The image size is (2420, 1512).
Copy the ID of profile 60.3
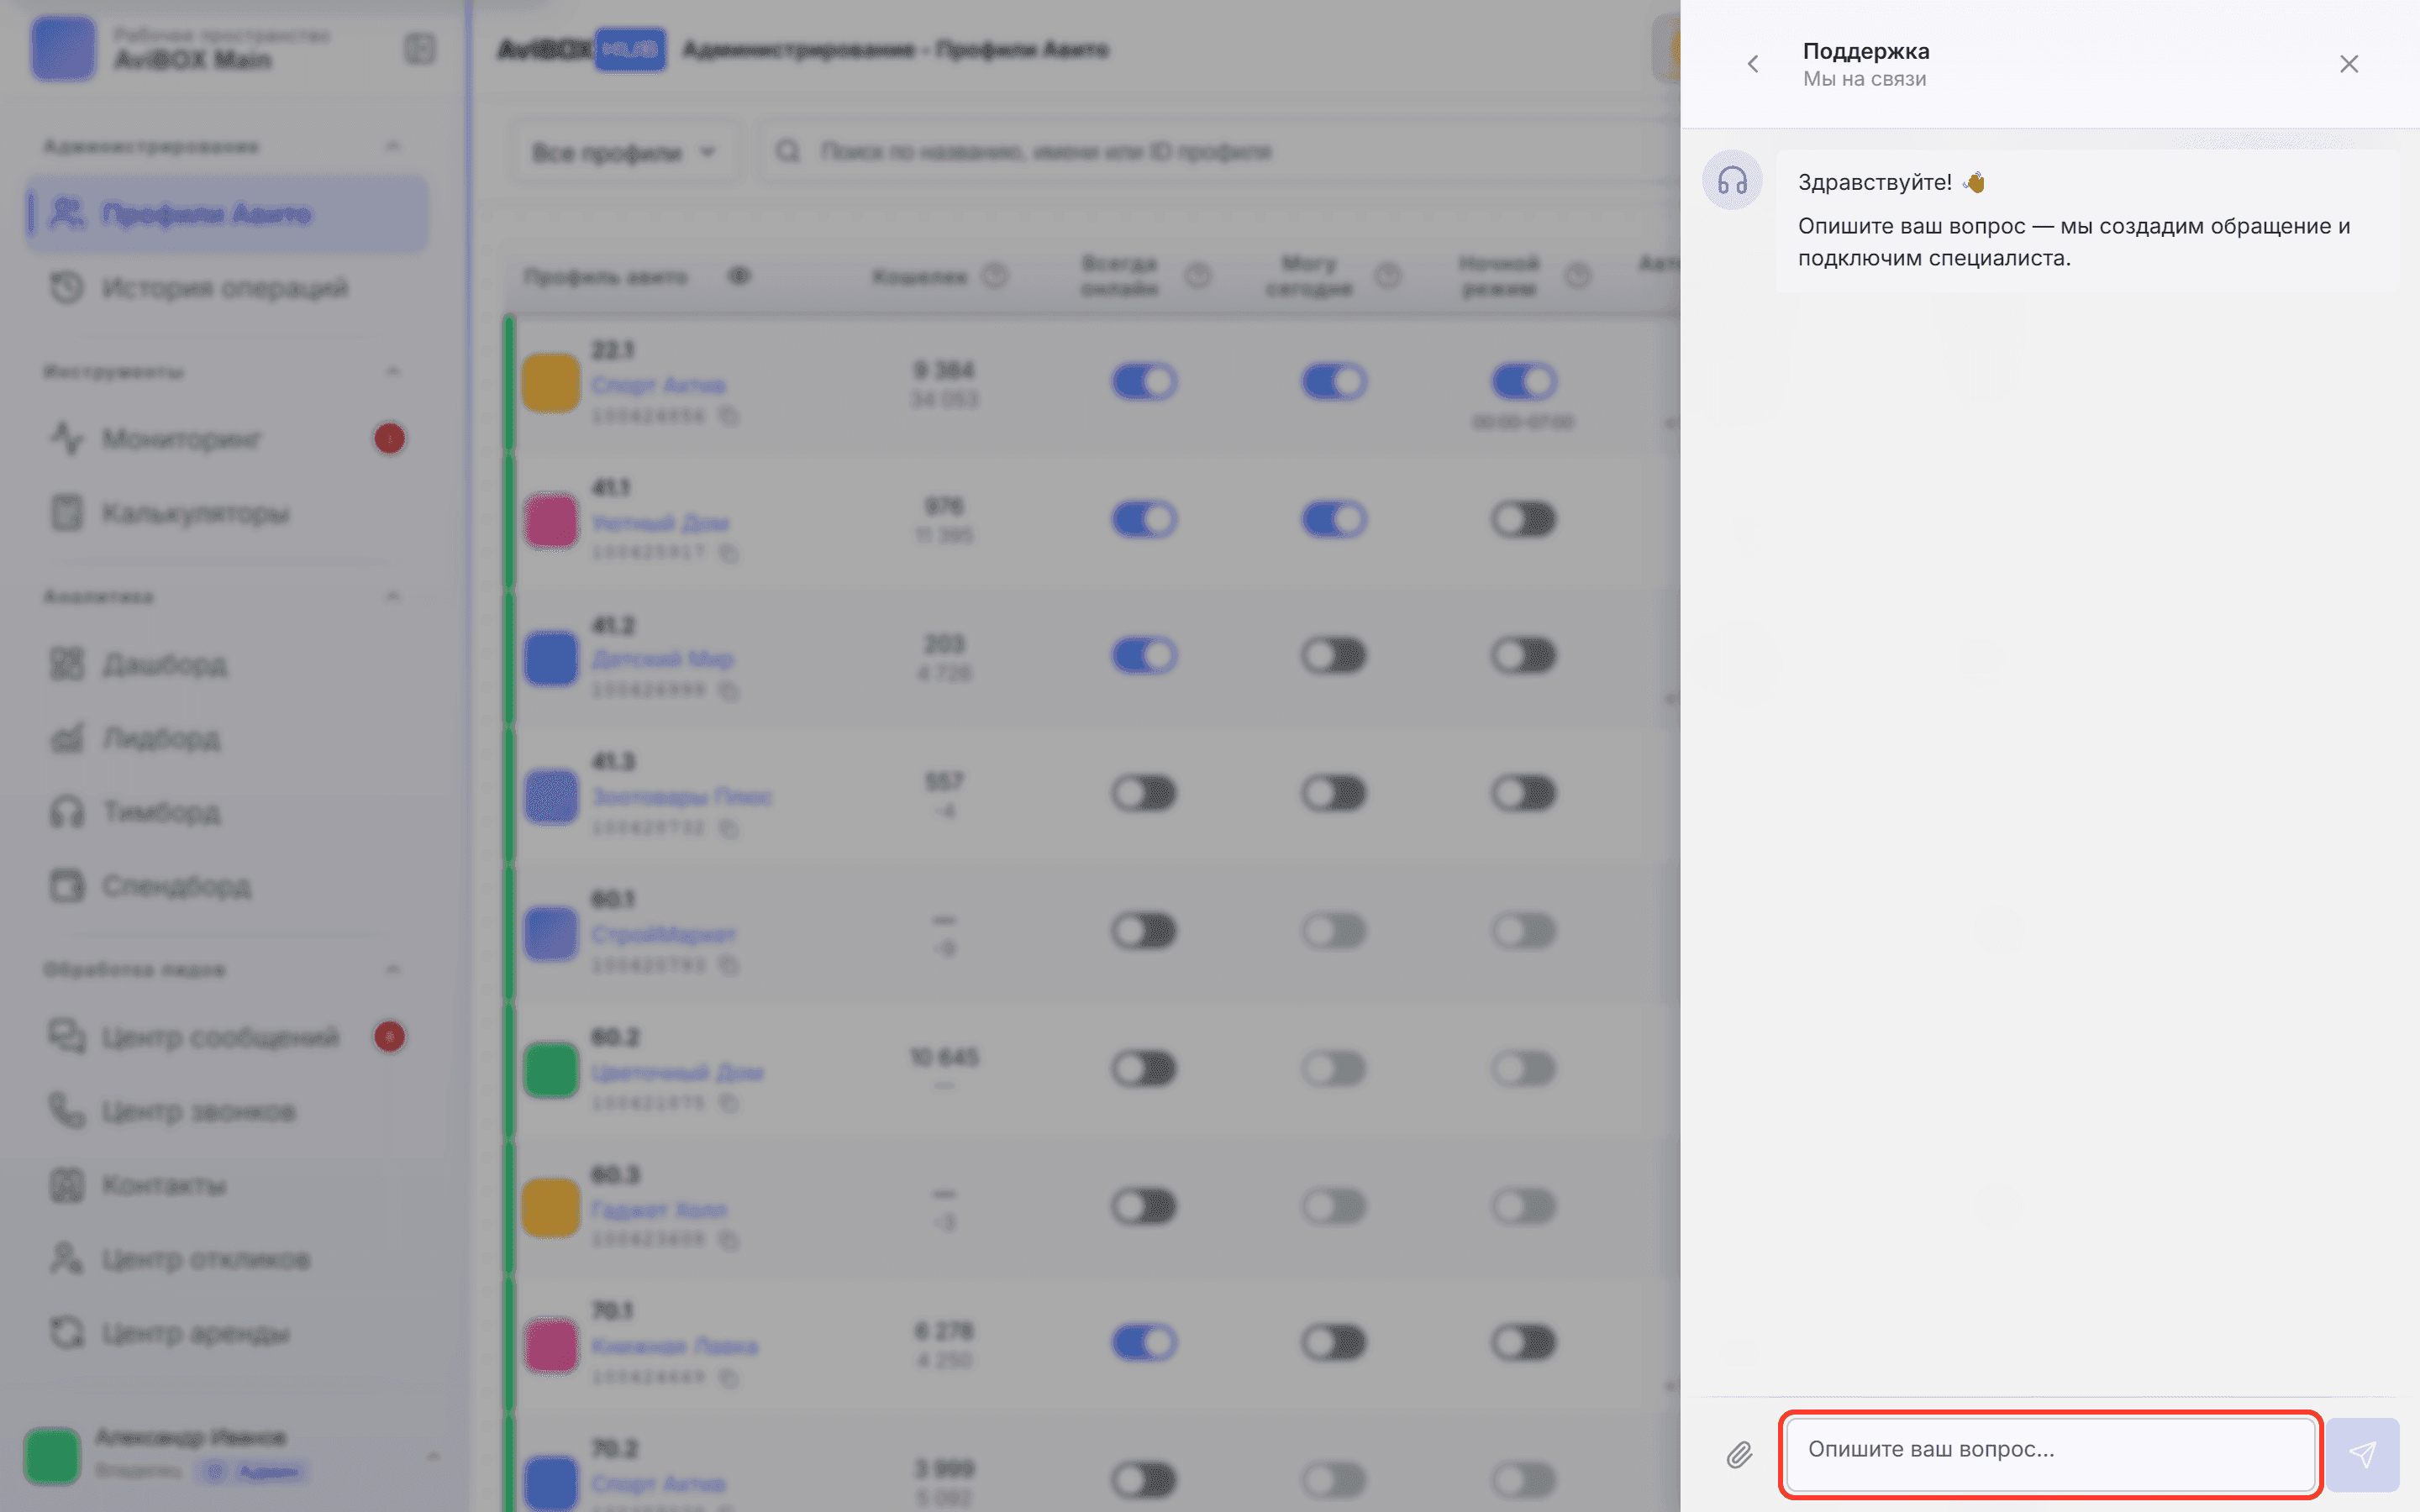(x=729, y=1241)
